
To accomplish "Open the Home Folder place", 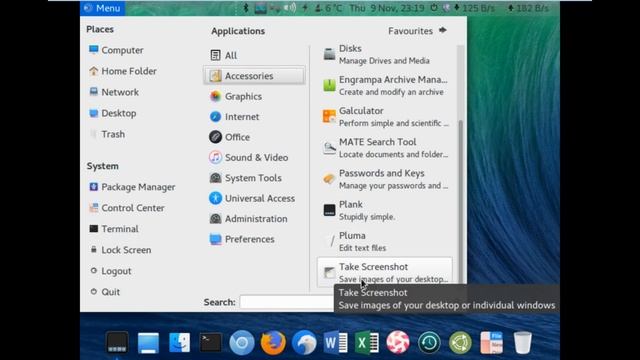I will 122,71.
